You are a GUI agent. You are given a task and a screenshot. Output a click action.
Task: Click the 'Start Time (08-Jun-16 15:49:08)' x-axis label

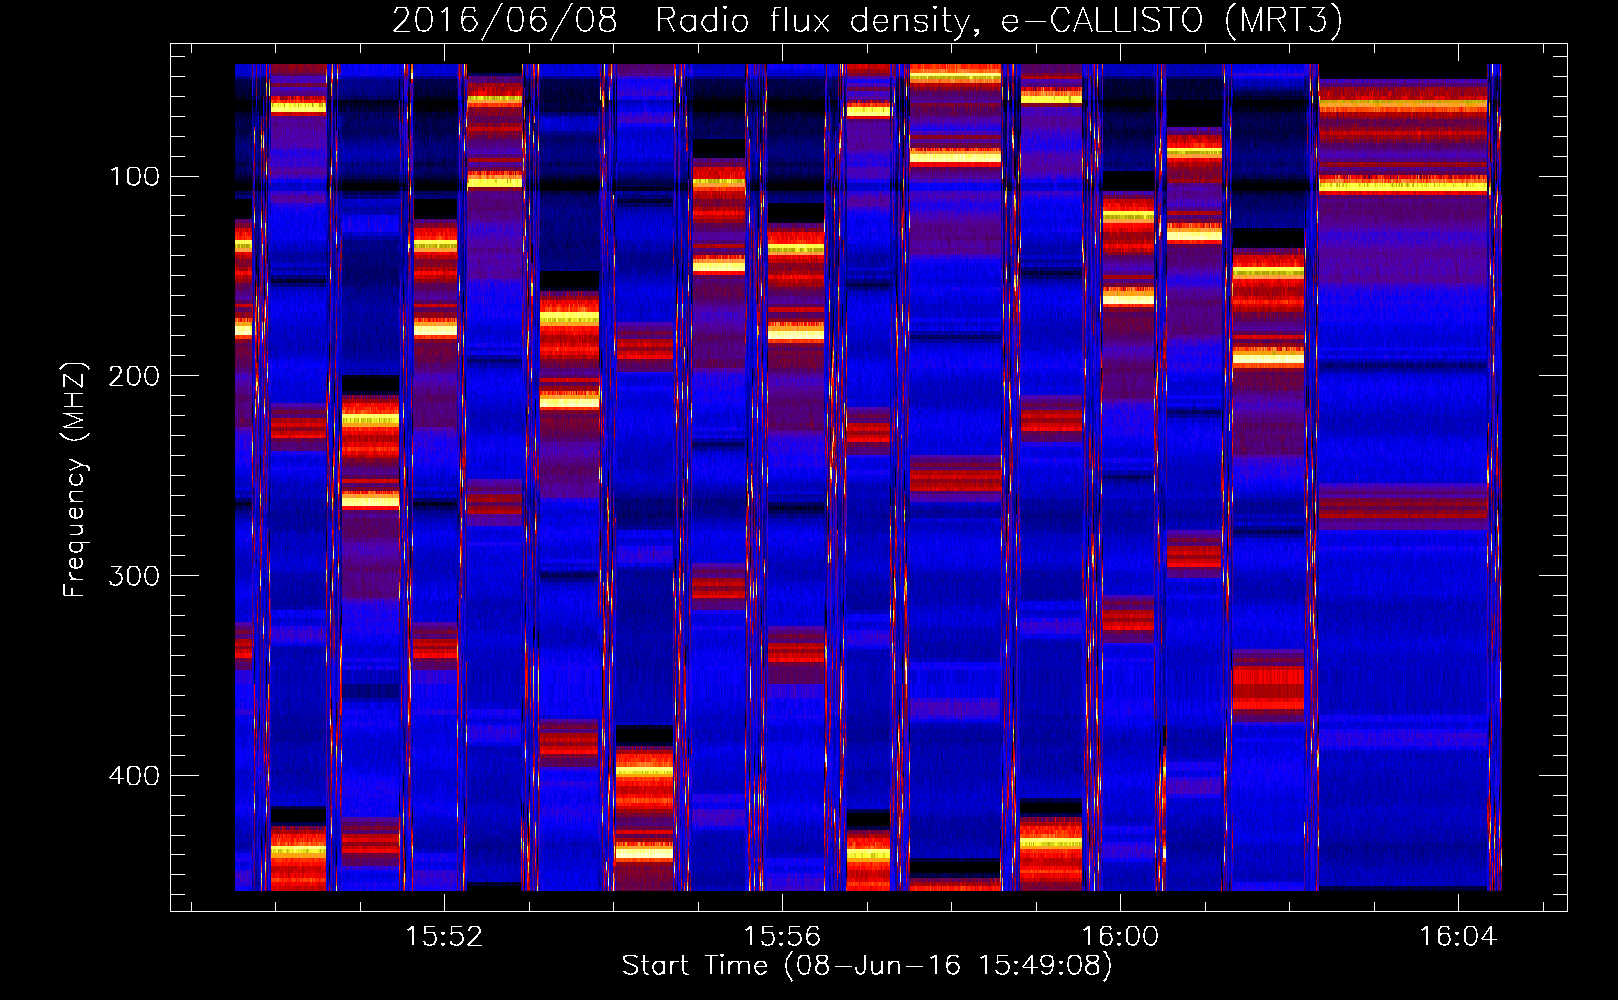click(x=867, y=966)
